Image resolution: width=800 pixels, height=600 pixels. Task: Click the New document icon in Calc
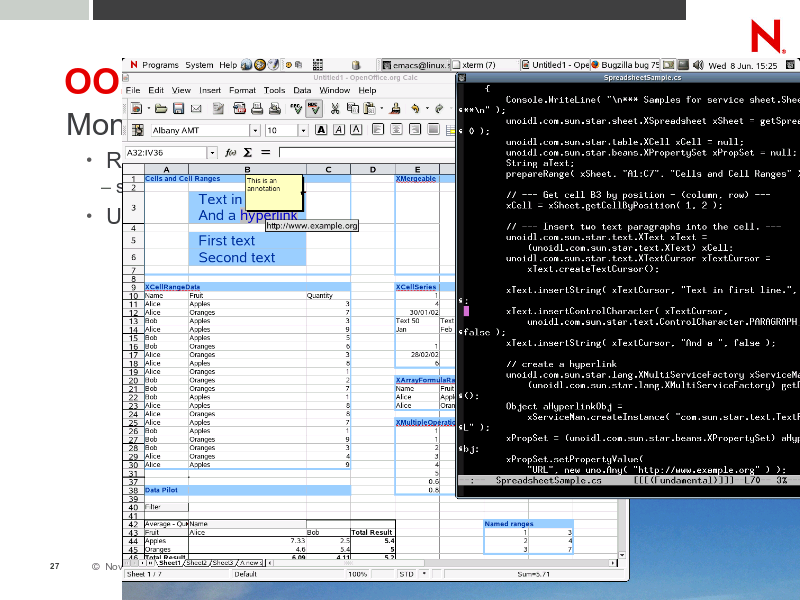coord(136,108)
